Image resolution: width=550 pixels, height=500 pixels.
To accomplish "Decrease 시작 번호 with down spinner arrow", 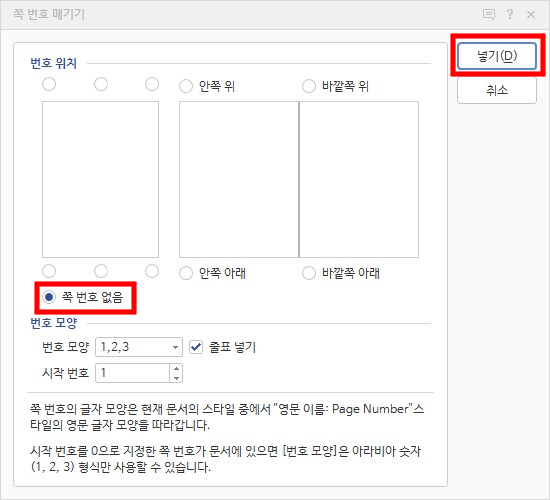I will click(176, 378).
